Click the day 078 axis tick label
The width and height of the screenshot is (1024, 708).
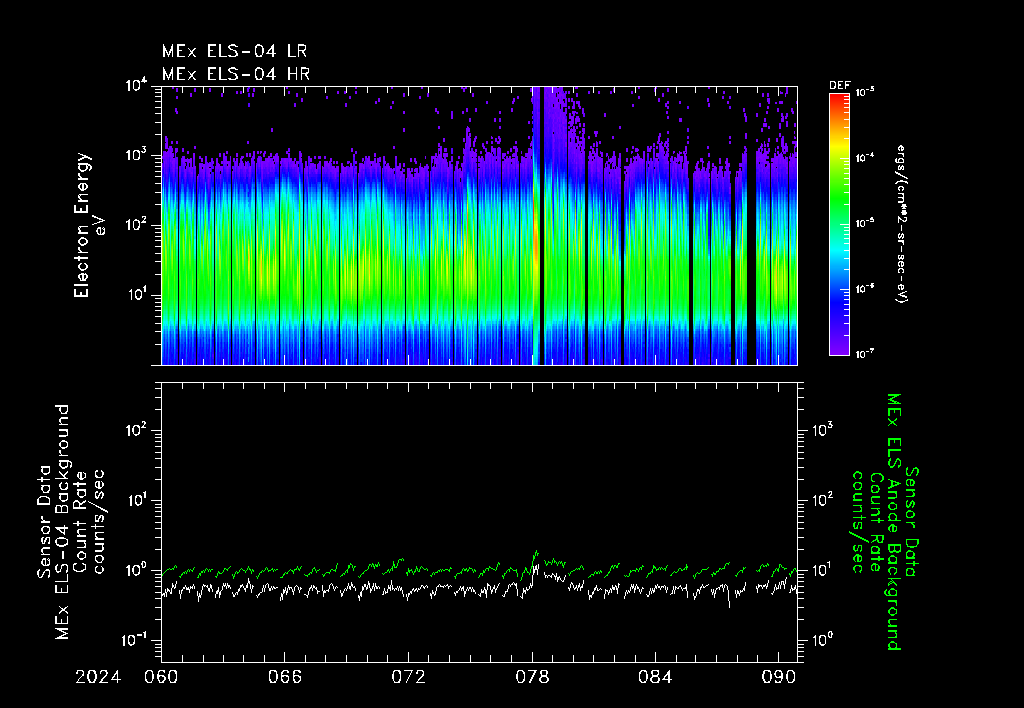(532, 677)
